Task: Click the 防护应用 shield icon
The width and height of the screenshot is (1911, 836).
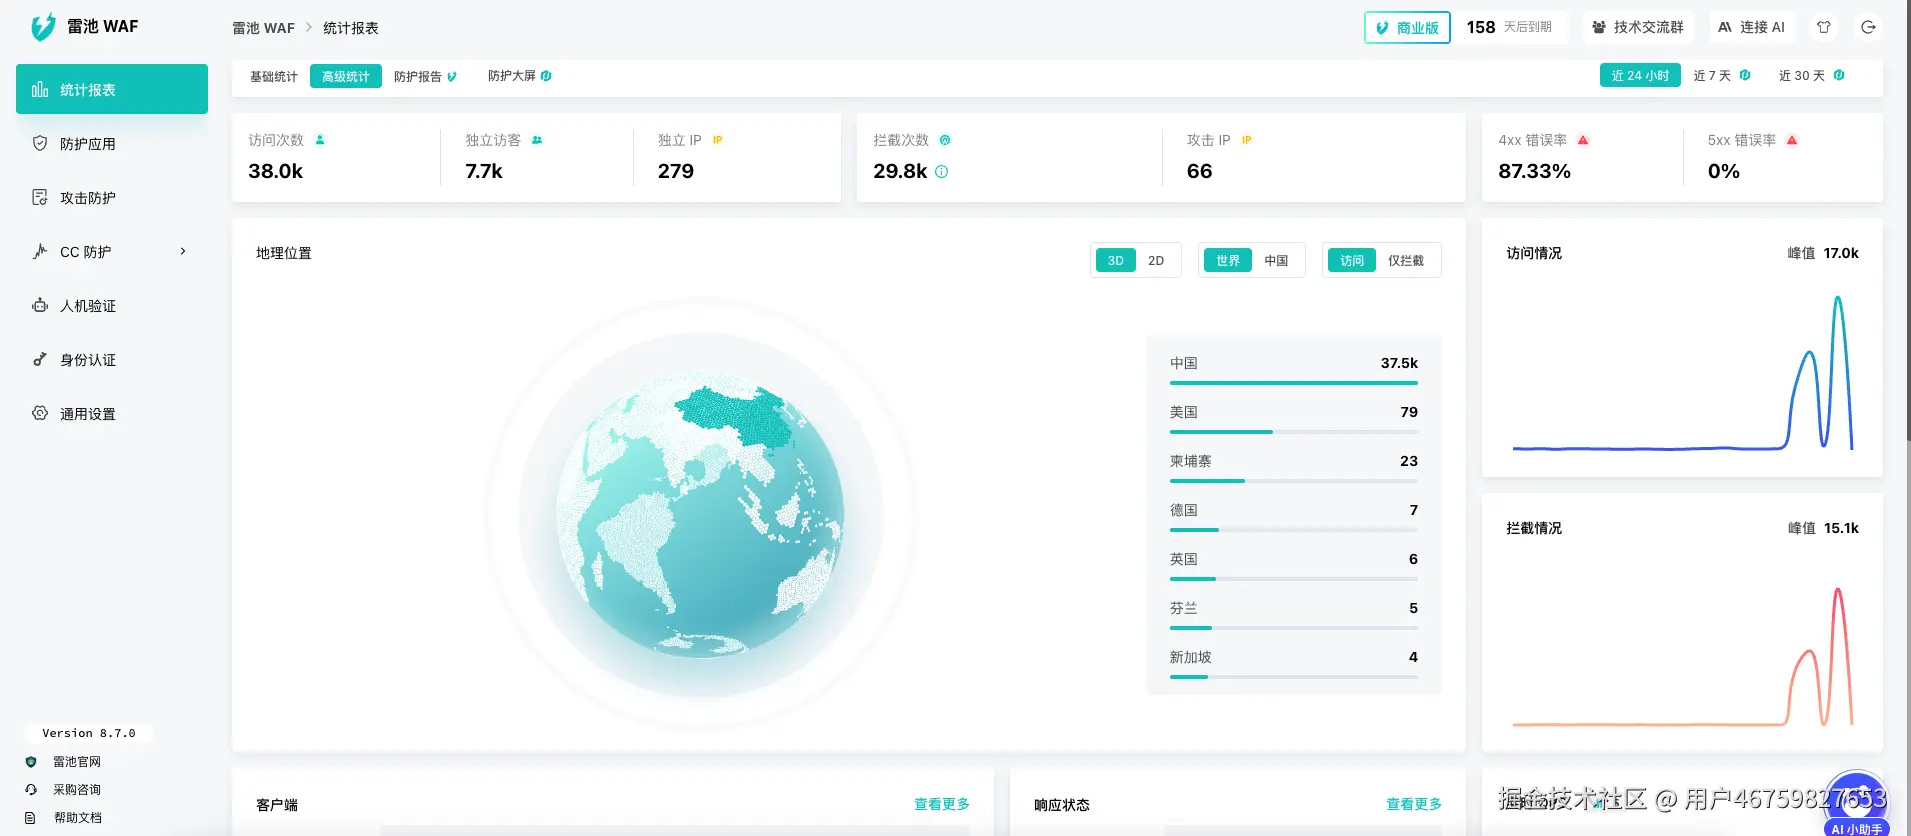Action: [x=40, y=143]
